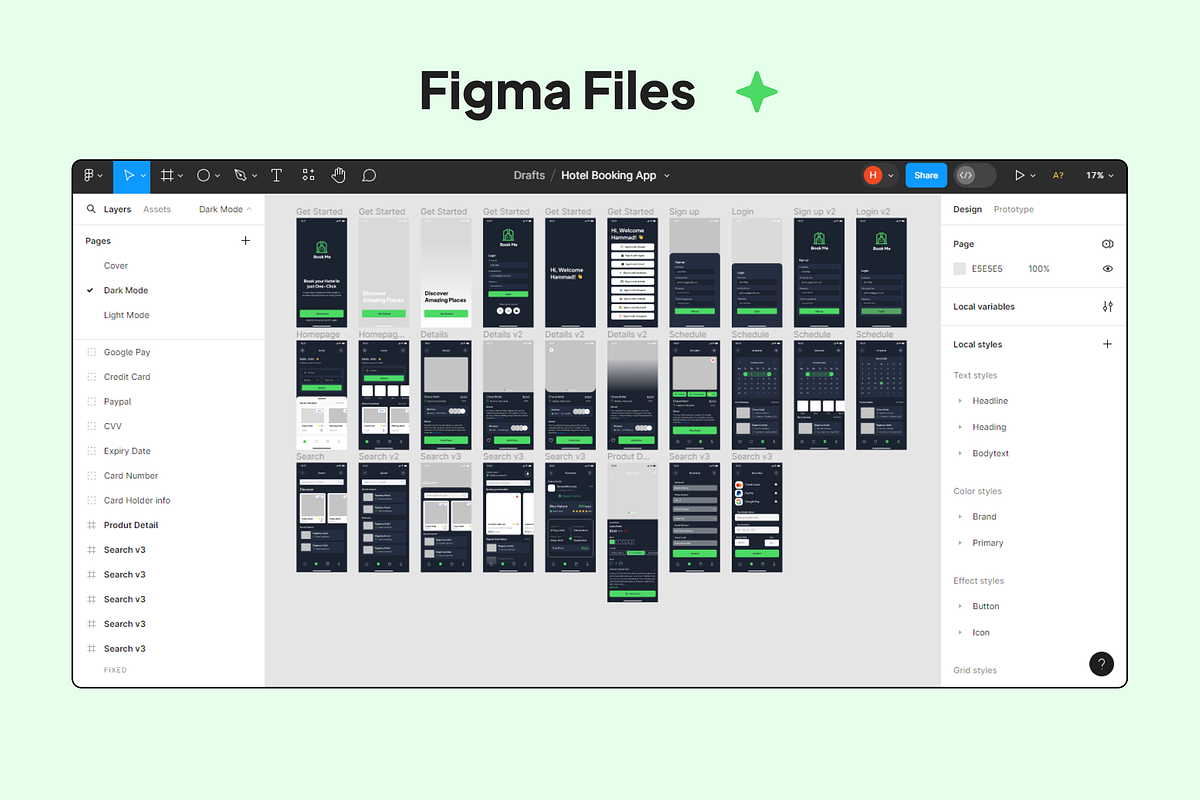The image size is (1200, 800).
Task: Click the search icon in Layers panel
Action: click(91, 209)
